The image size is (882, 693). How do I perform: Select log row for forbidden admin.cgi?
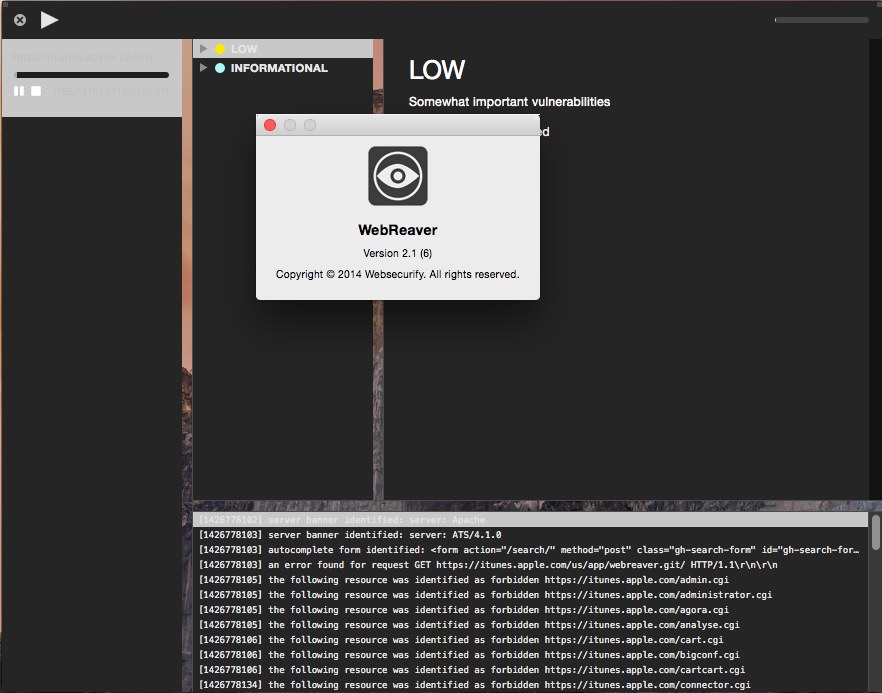(x=530, y=580)
